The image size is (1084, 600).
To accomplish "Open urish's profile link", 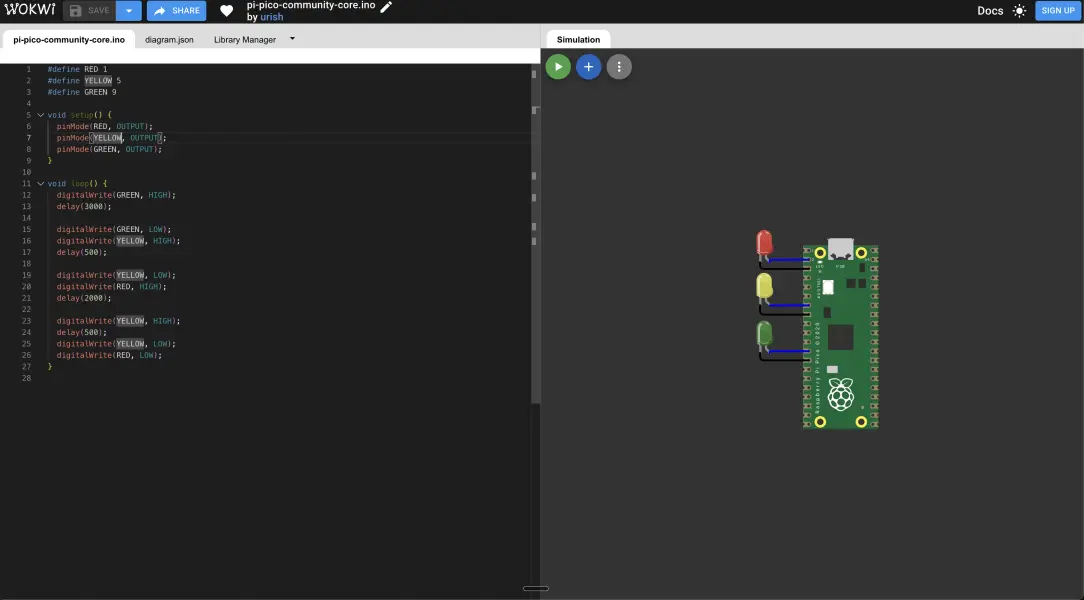I will (x=271, y=16).
